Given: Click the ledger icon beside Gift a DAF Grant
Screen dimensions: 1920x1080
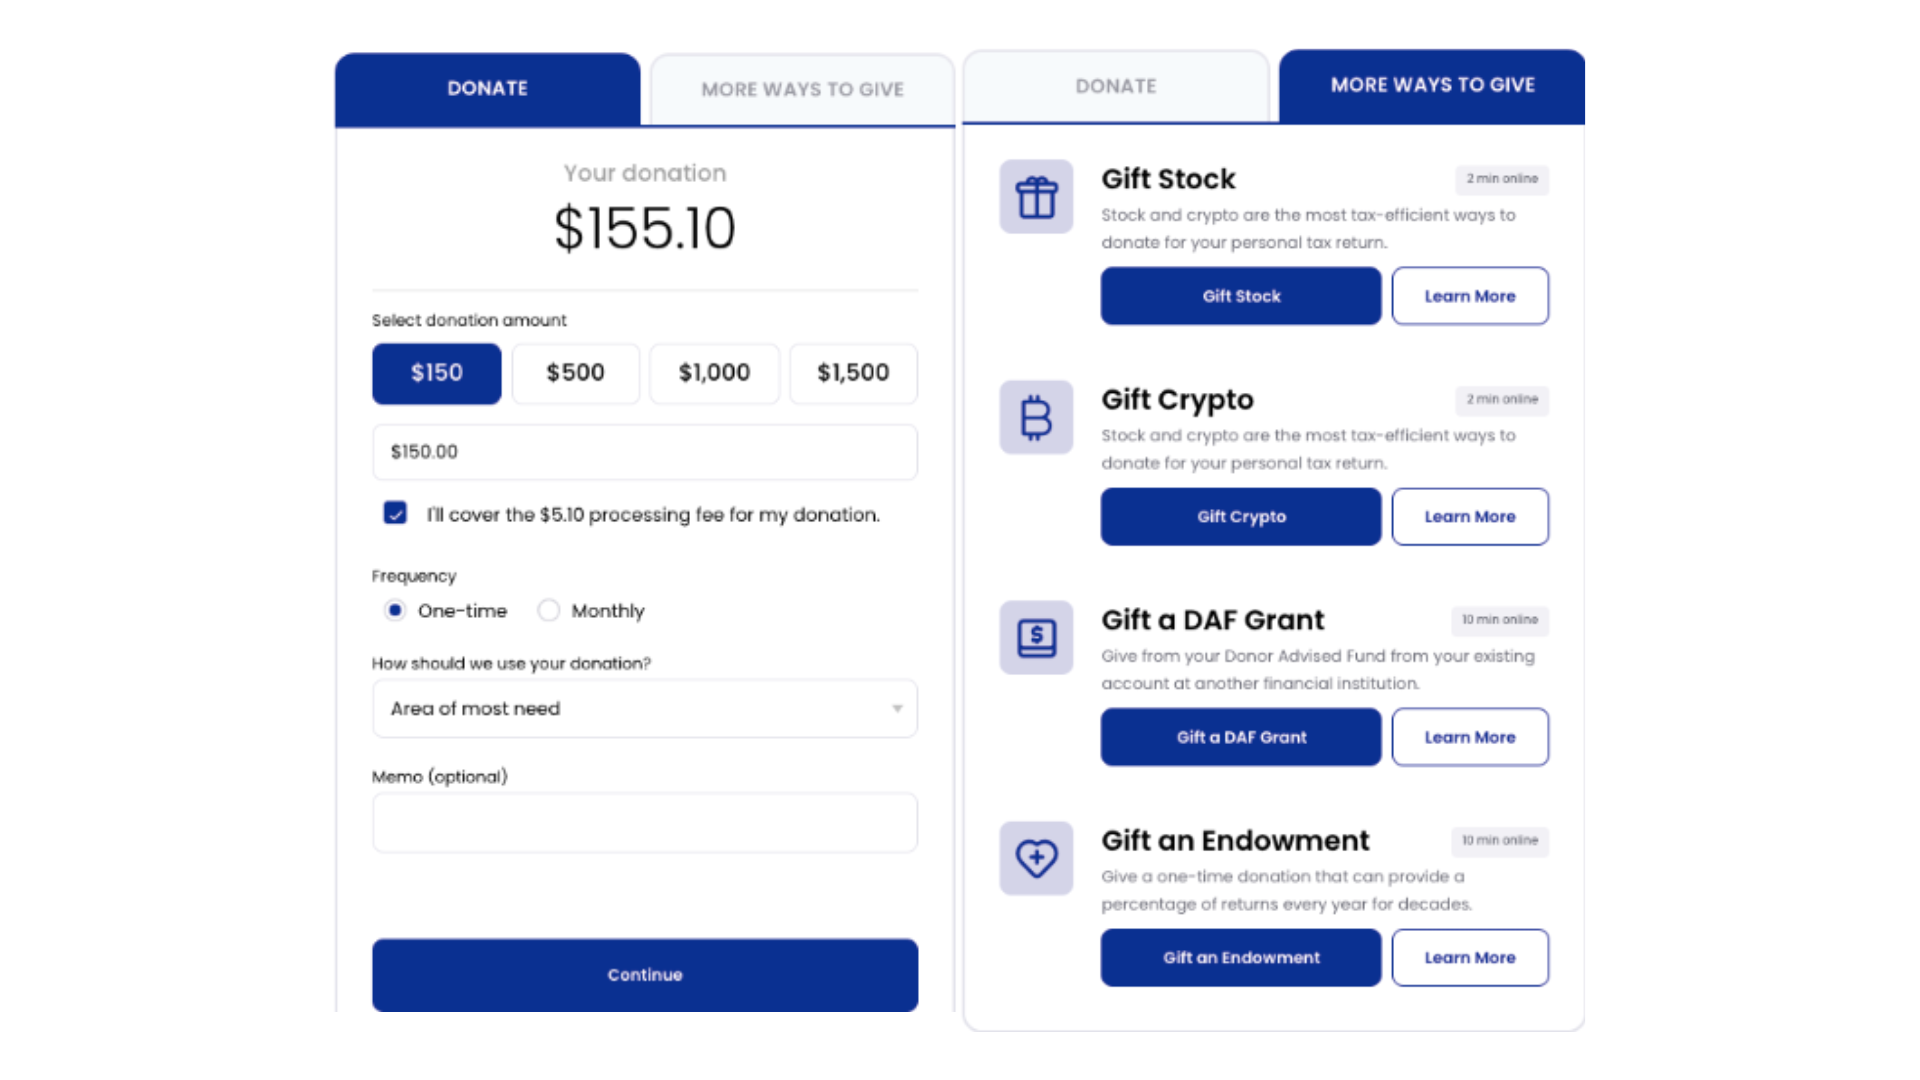Looking at the screenshot, I should tap(1036, 638).
